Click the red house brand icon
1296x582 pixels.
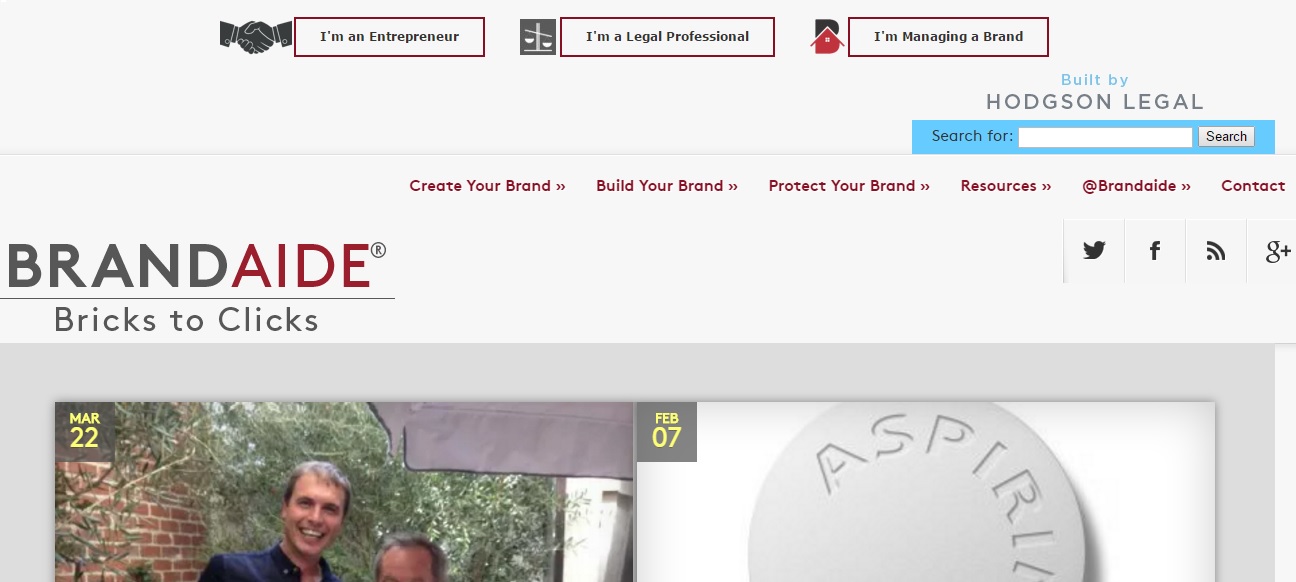(827, 37)
